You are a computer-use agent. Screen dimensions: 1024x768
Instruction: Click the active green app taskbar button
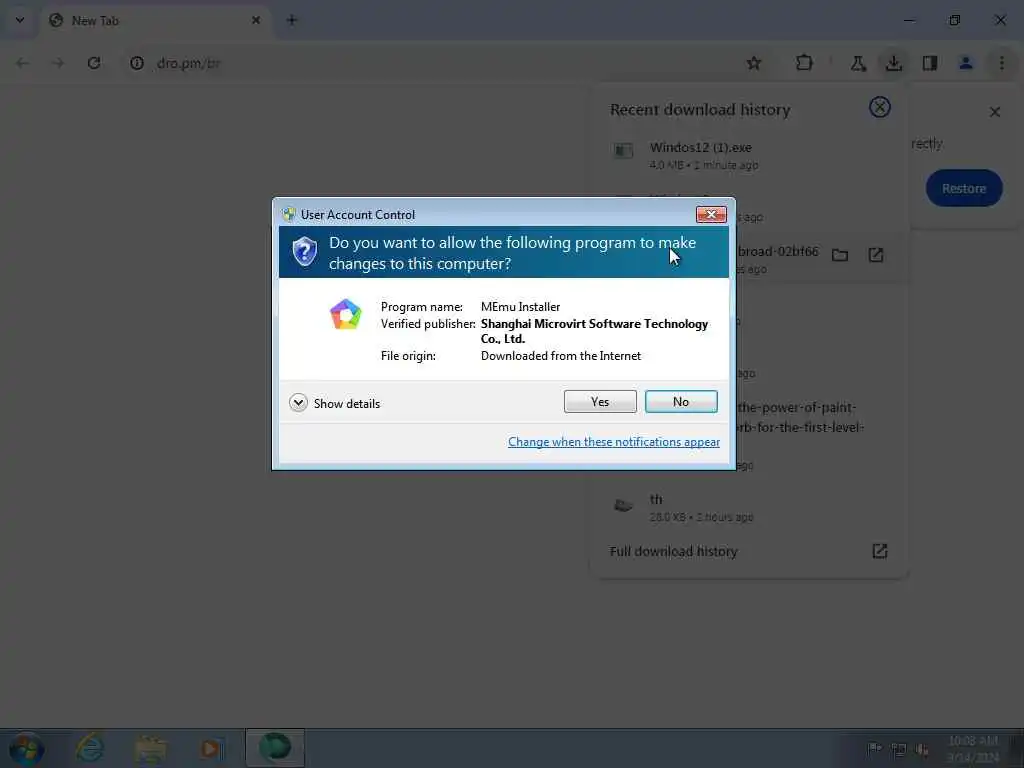274,748
